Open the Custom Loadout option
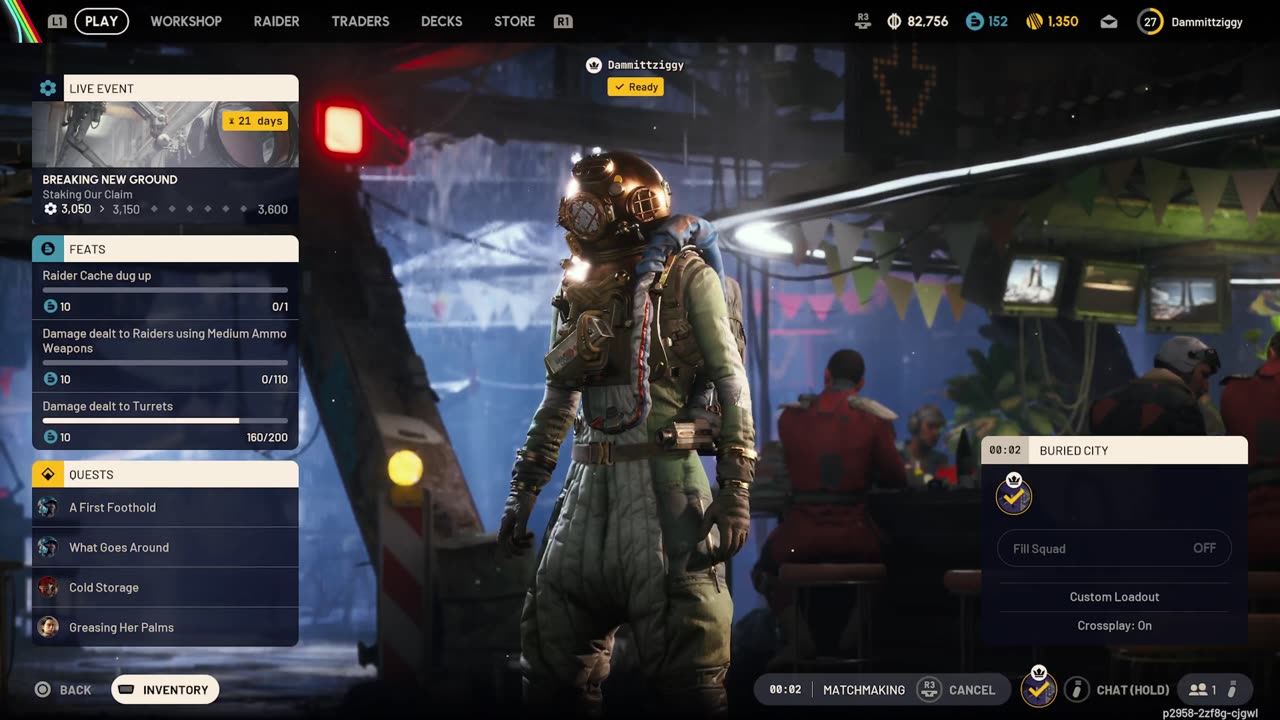This screenshot has width=1280, height=720. pyautogui.click(x=1114, y=597)
